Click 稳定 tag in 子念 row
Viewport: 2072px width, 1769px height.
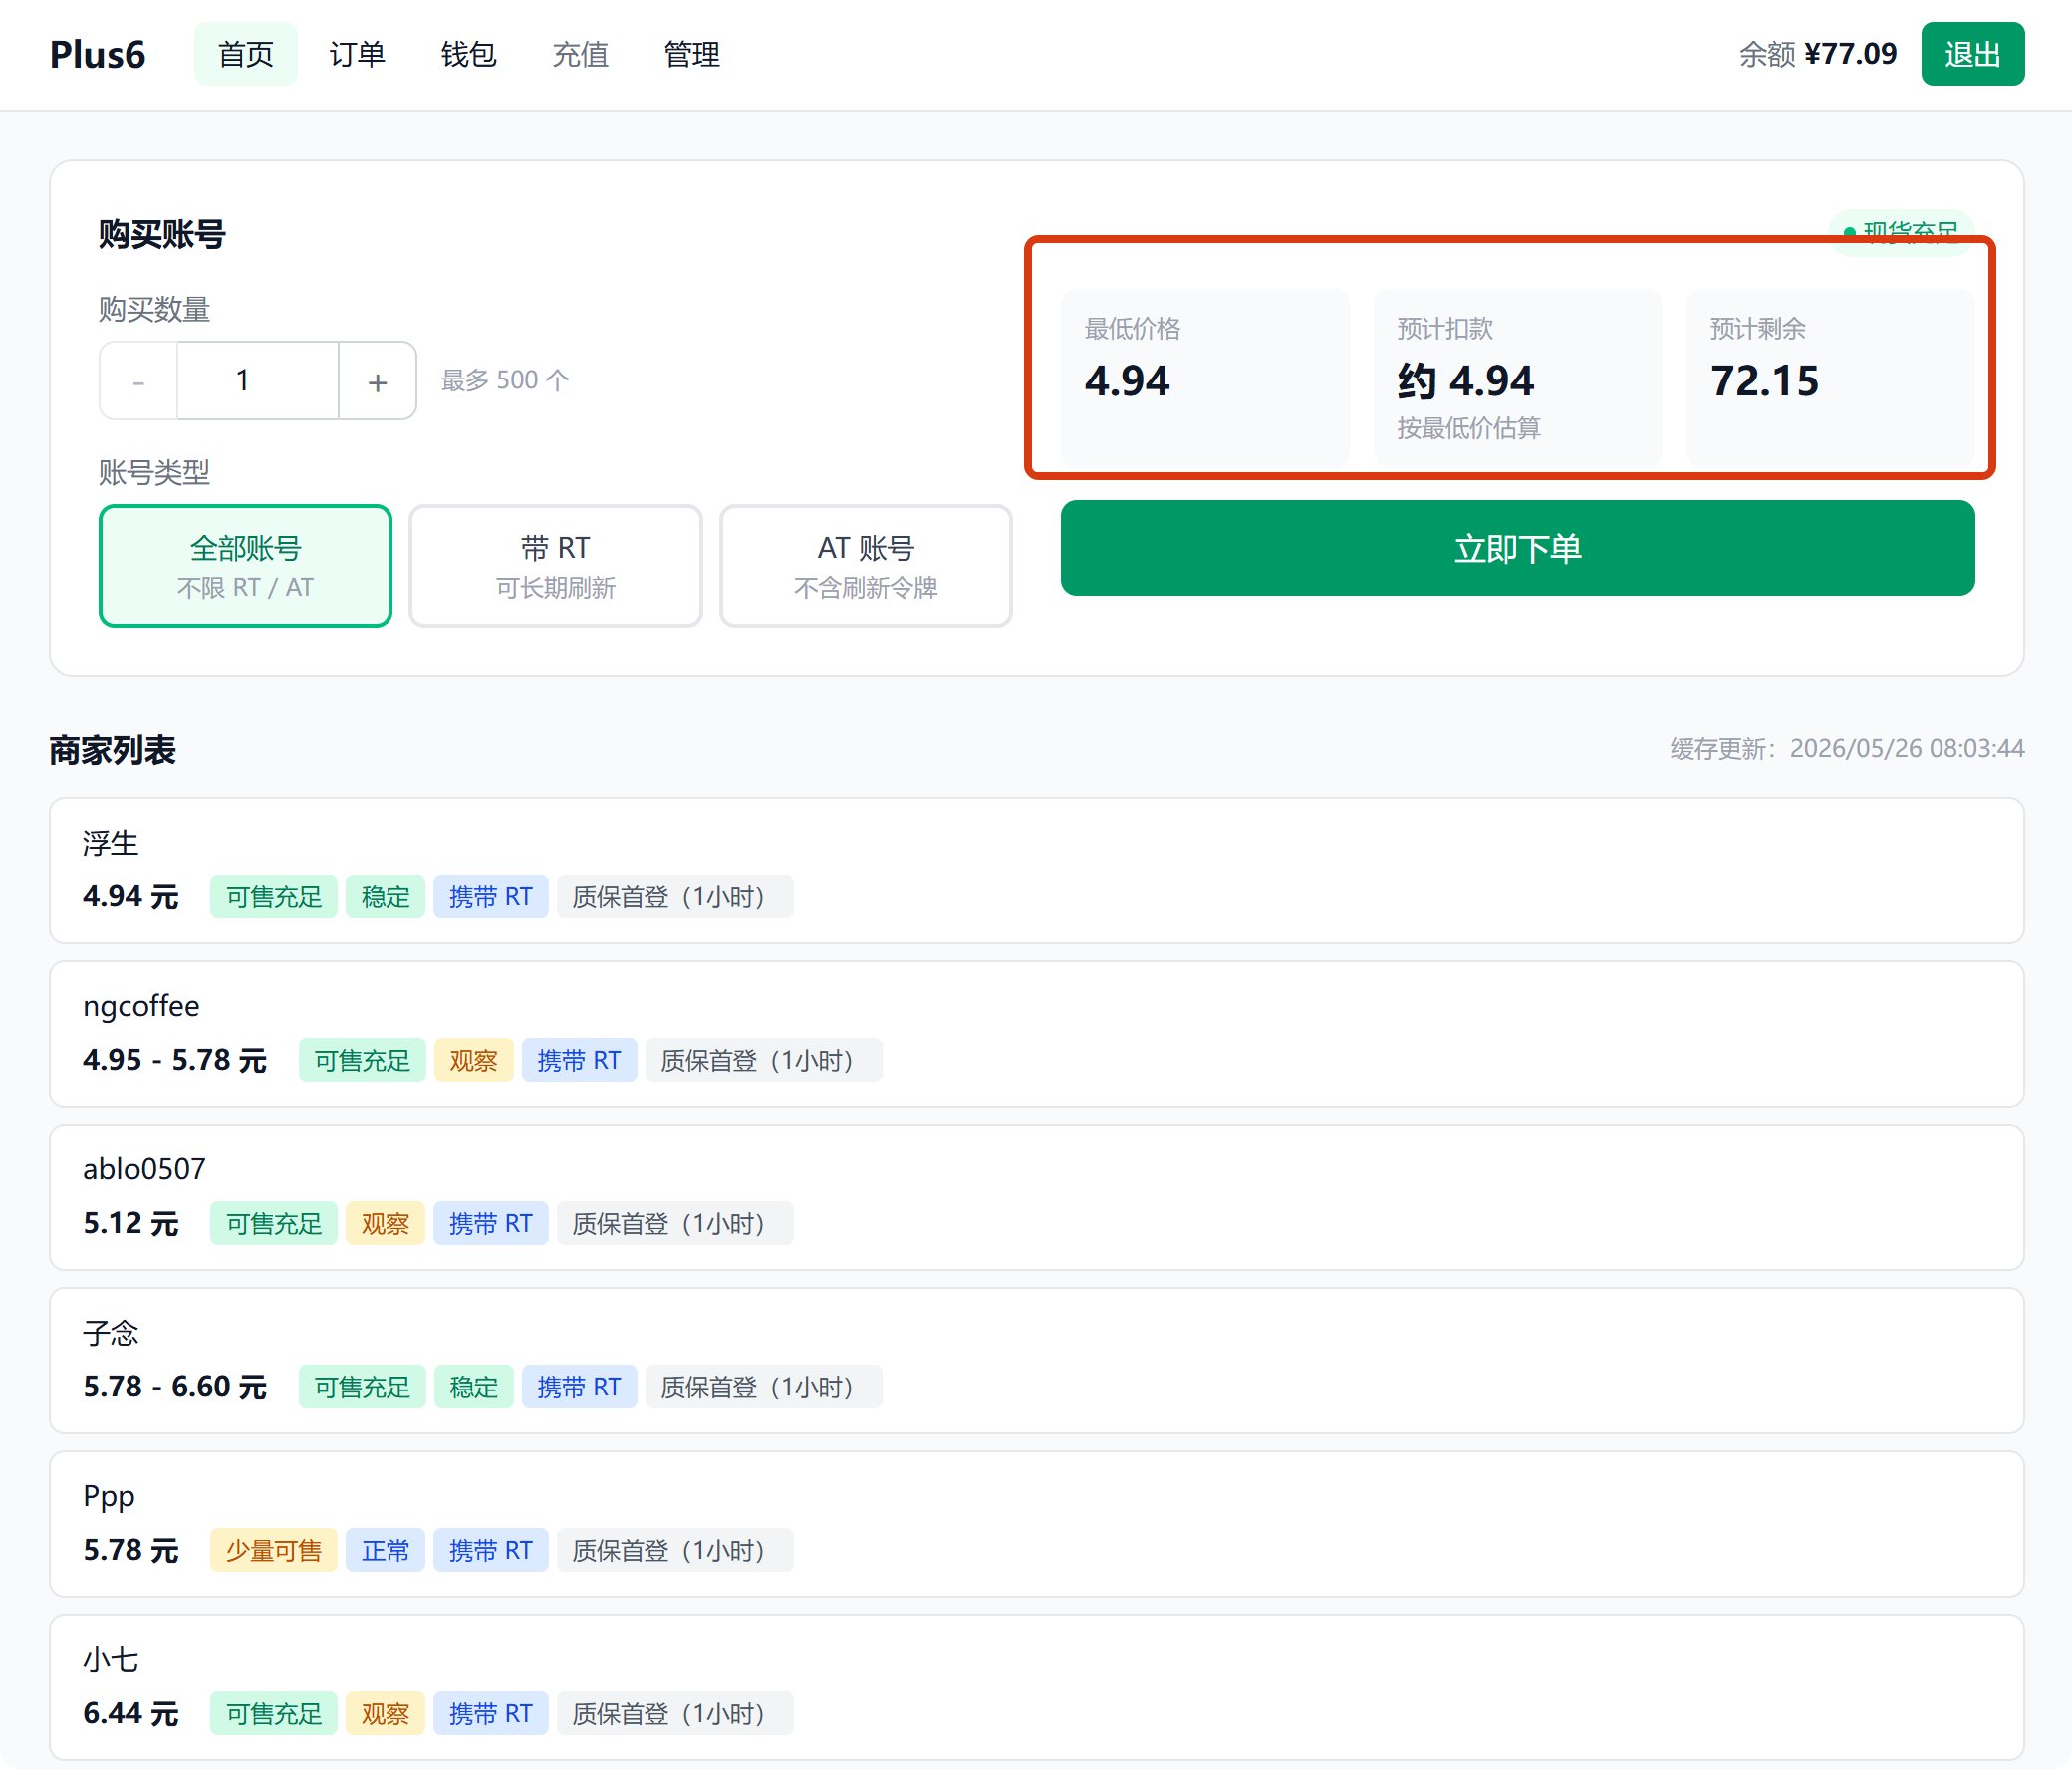click(473, 1387)
